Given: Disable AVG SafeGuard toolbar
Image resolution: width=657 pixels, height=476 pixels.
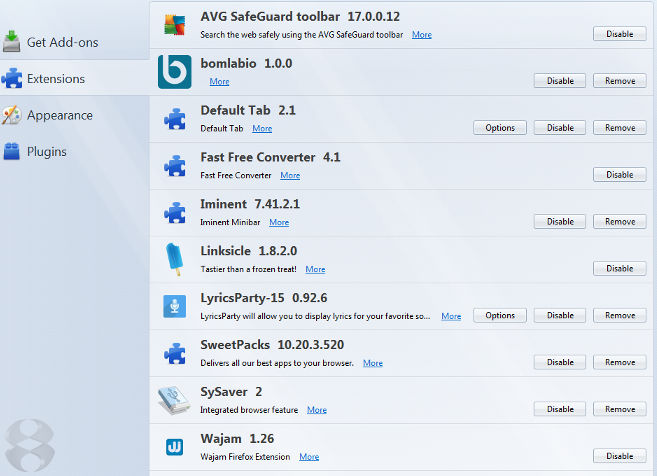Looking at the screenshot, I should coord(620,34).
